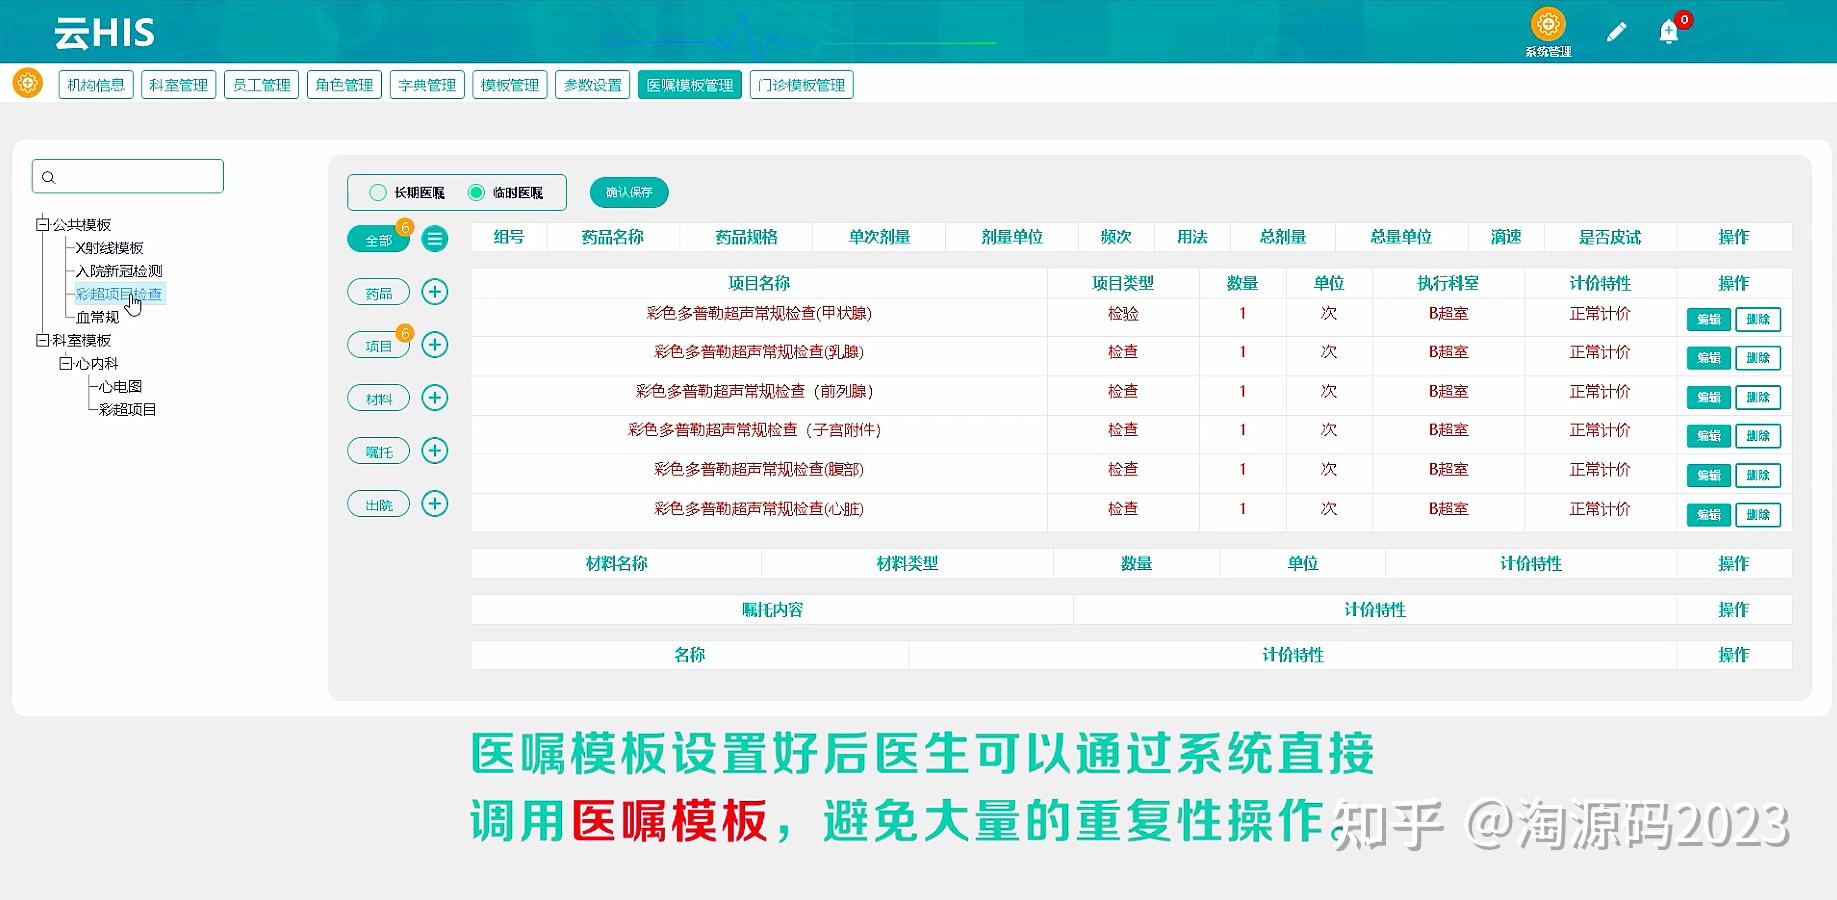The image size is (1837, 900).
Task: Delete the 心脏 ultrasound row
Action: pyautogui.click(x=1758, y=515)
